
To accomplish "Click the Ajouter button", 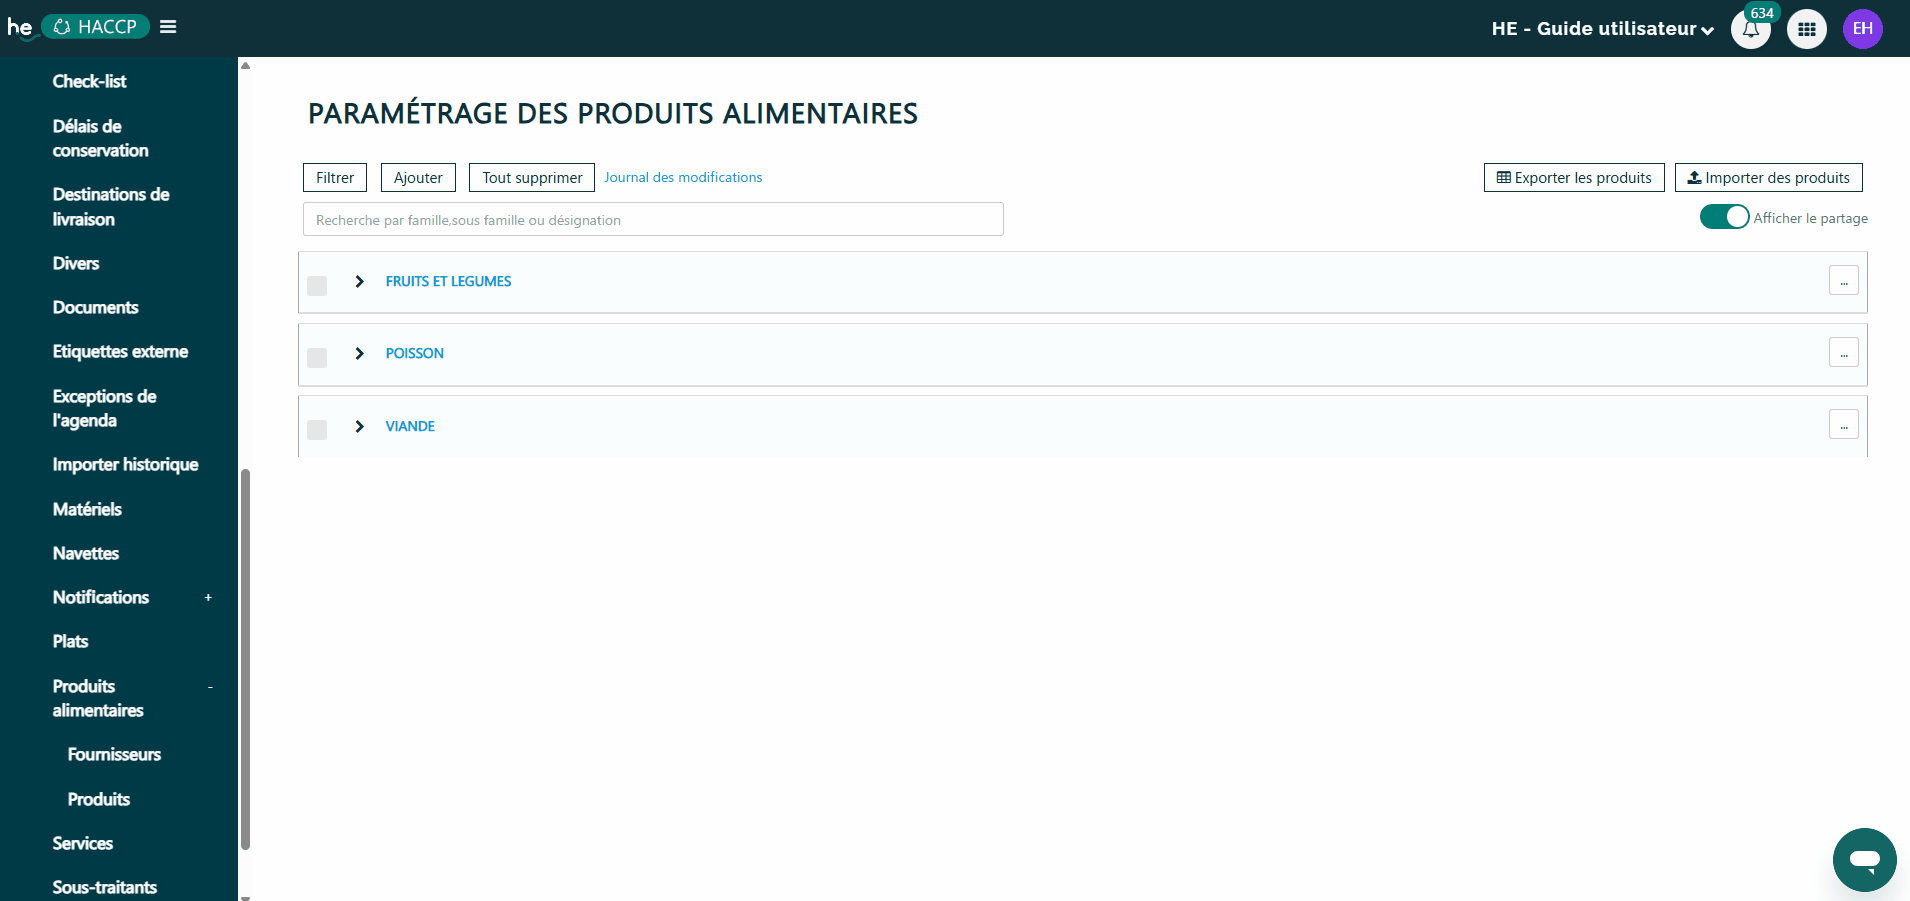I will coord(418,178).
